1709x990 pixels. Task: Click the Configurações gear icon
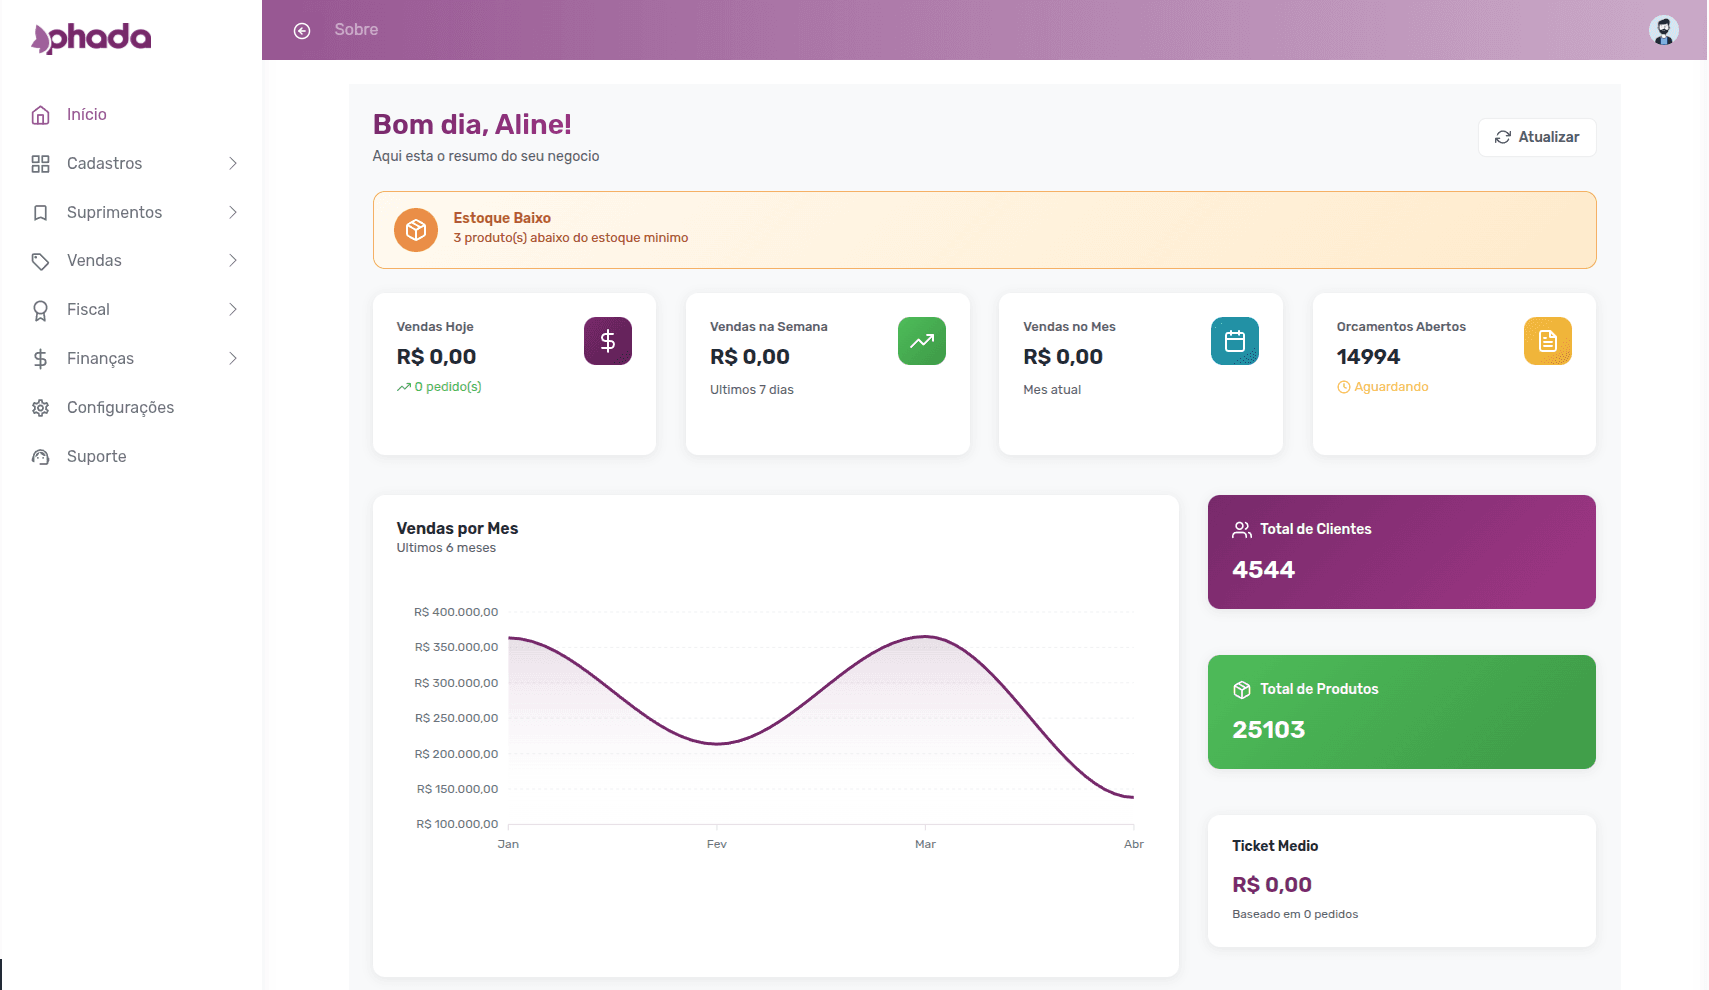(40, 408)
